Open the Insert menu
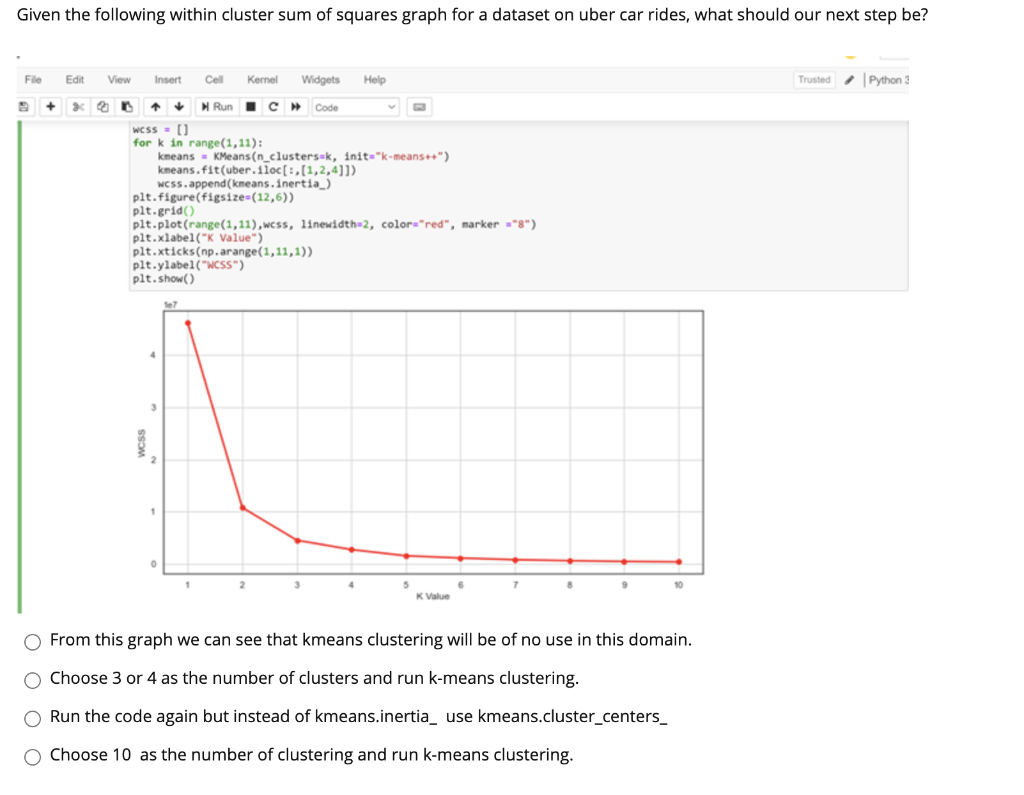Viewport: 1024px width, 795px height. [x=168, y=80]
